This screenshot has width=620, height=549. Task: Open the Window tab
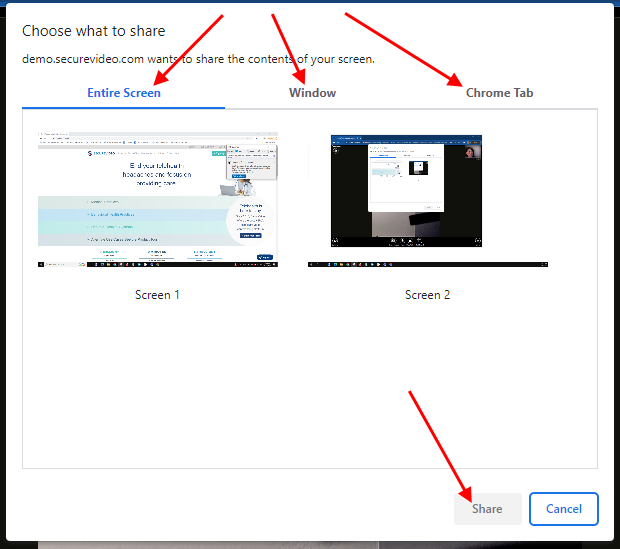click(312, 93)
